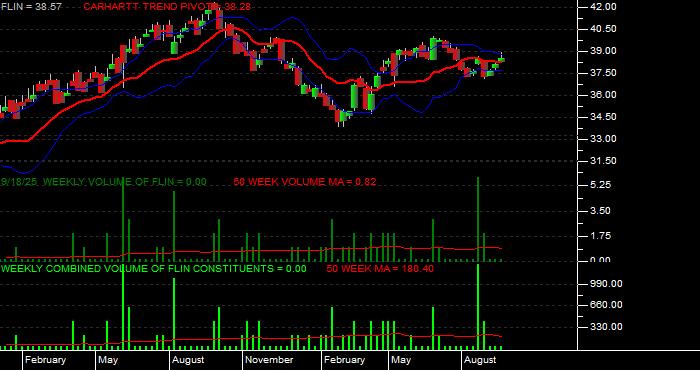Screen dimensions: 700x370
Task: Click the 36.00 price axis value
Action: 603,95
